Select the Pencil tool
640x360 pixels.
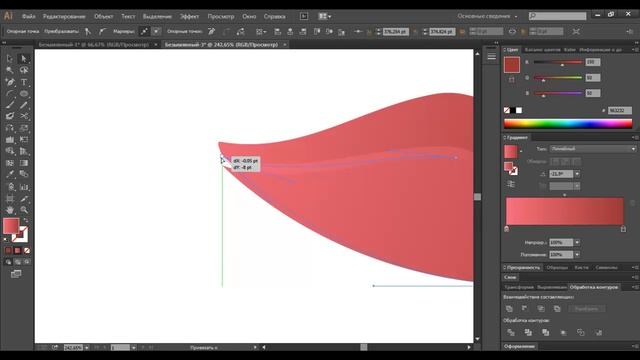tap(24, 105)
